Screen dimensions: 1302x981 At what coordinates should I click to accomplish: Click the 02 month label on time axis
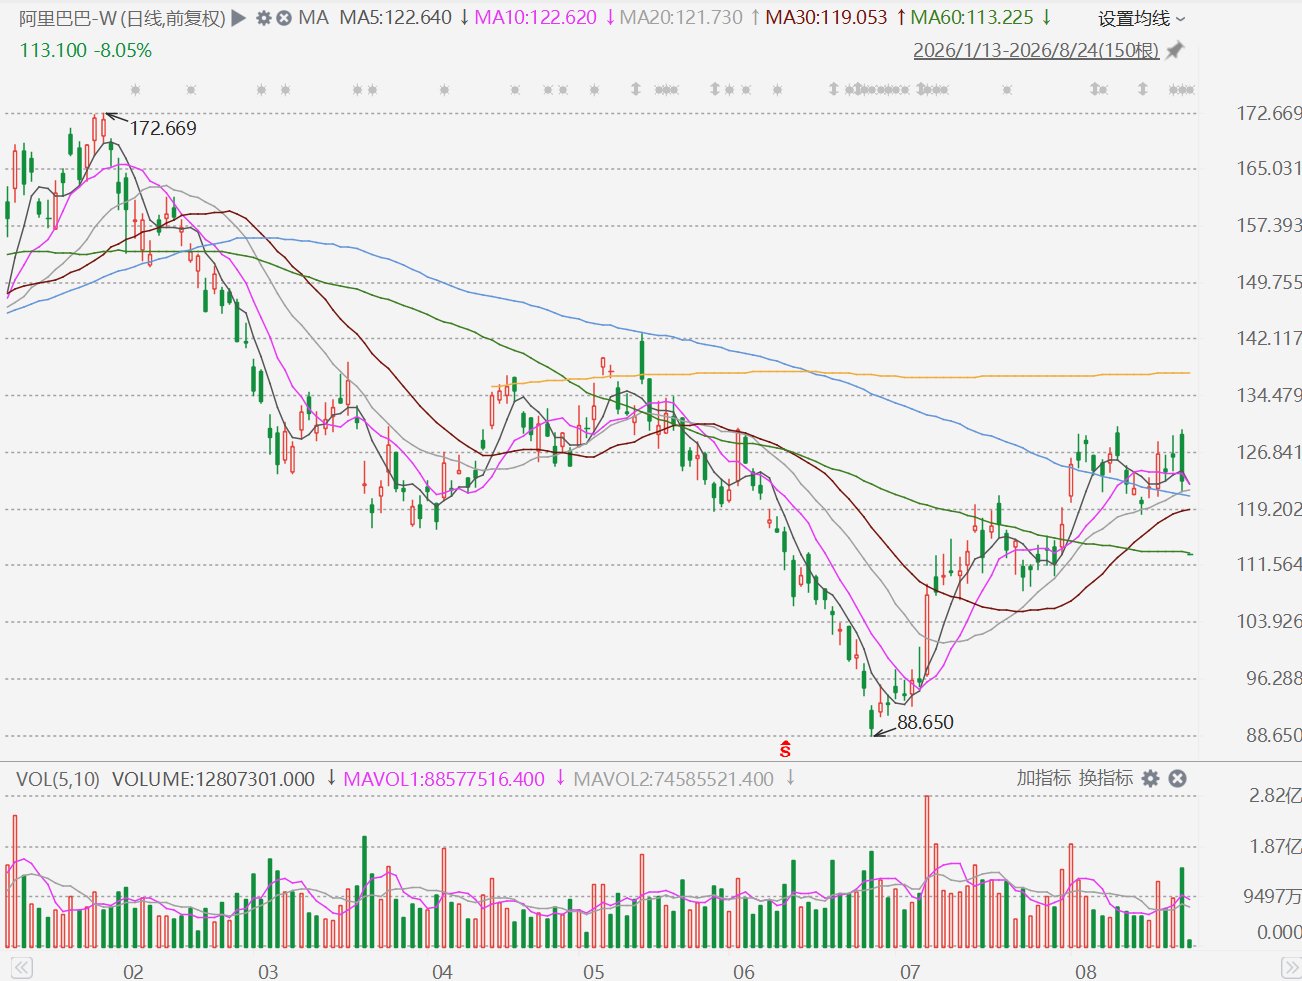tap(133, 972)
